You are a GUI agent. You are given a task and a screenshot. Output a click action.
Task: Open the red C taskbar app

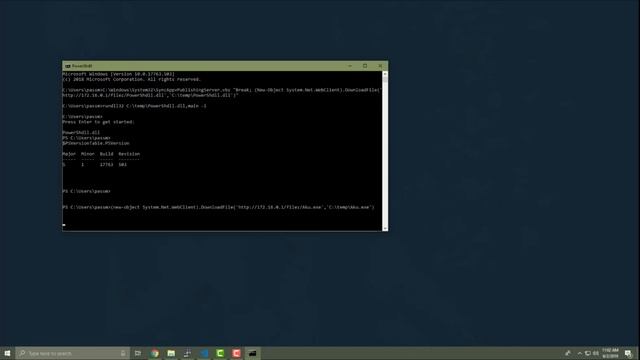tap(236, 353)
